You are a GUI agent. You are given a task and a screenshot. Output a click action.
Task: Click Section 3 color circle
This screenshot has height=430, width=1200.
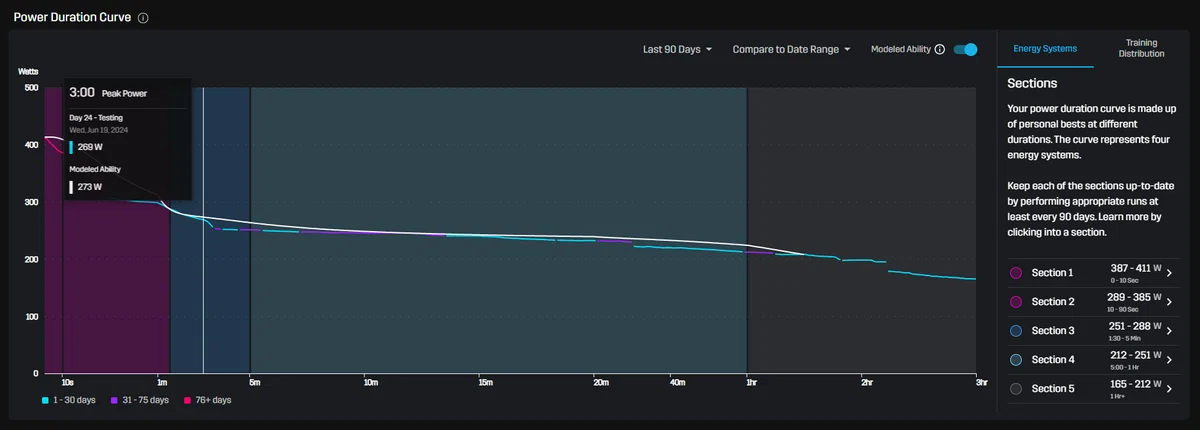click(x=1016, y=331)
